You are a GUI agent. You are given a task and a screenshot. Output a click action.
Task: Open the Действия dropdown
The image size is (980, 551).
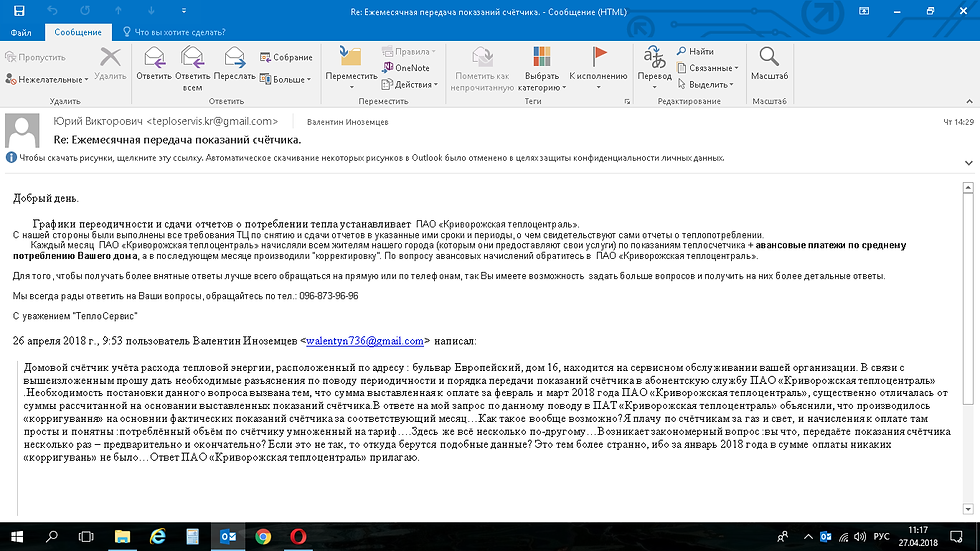tap(409, 84)
